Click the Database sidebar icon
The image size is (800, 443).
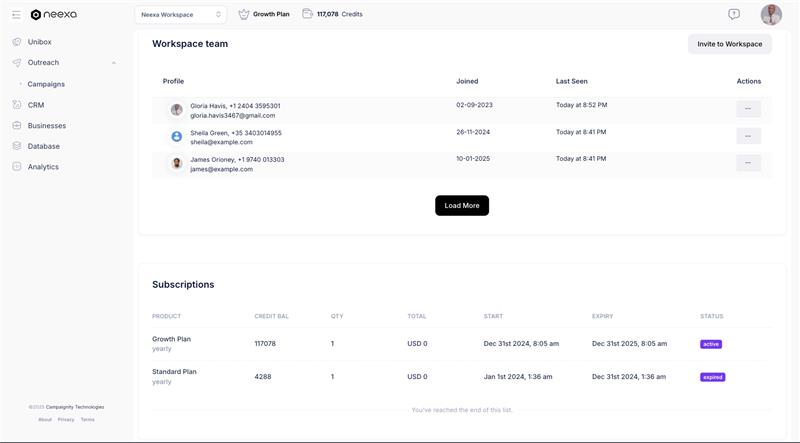pos(17,146)
